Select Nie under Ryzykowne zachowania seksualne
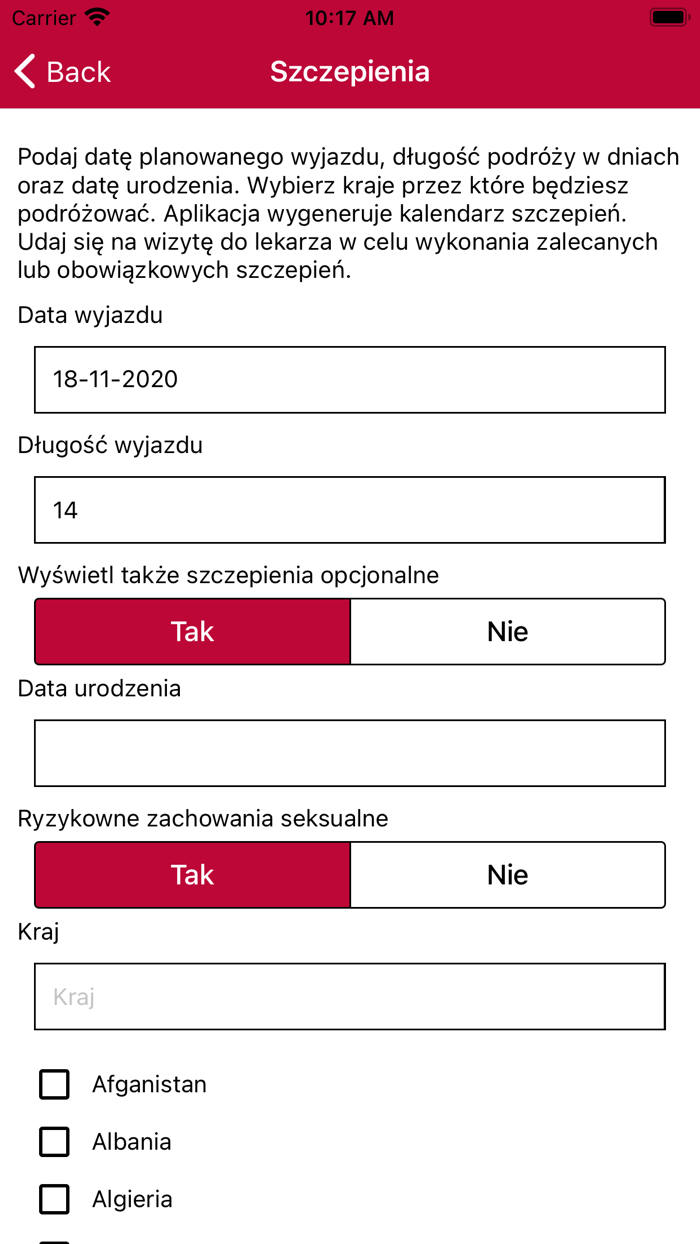700x1244 pixels. pos(508,874)
